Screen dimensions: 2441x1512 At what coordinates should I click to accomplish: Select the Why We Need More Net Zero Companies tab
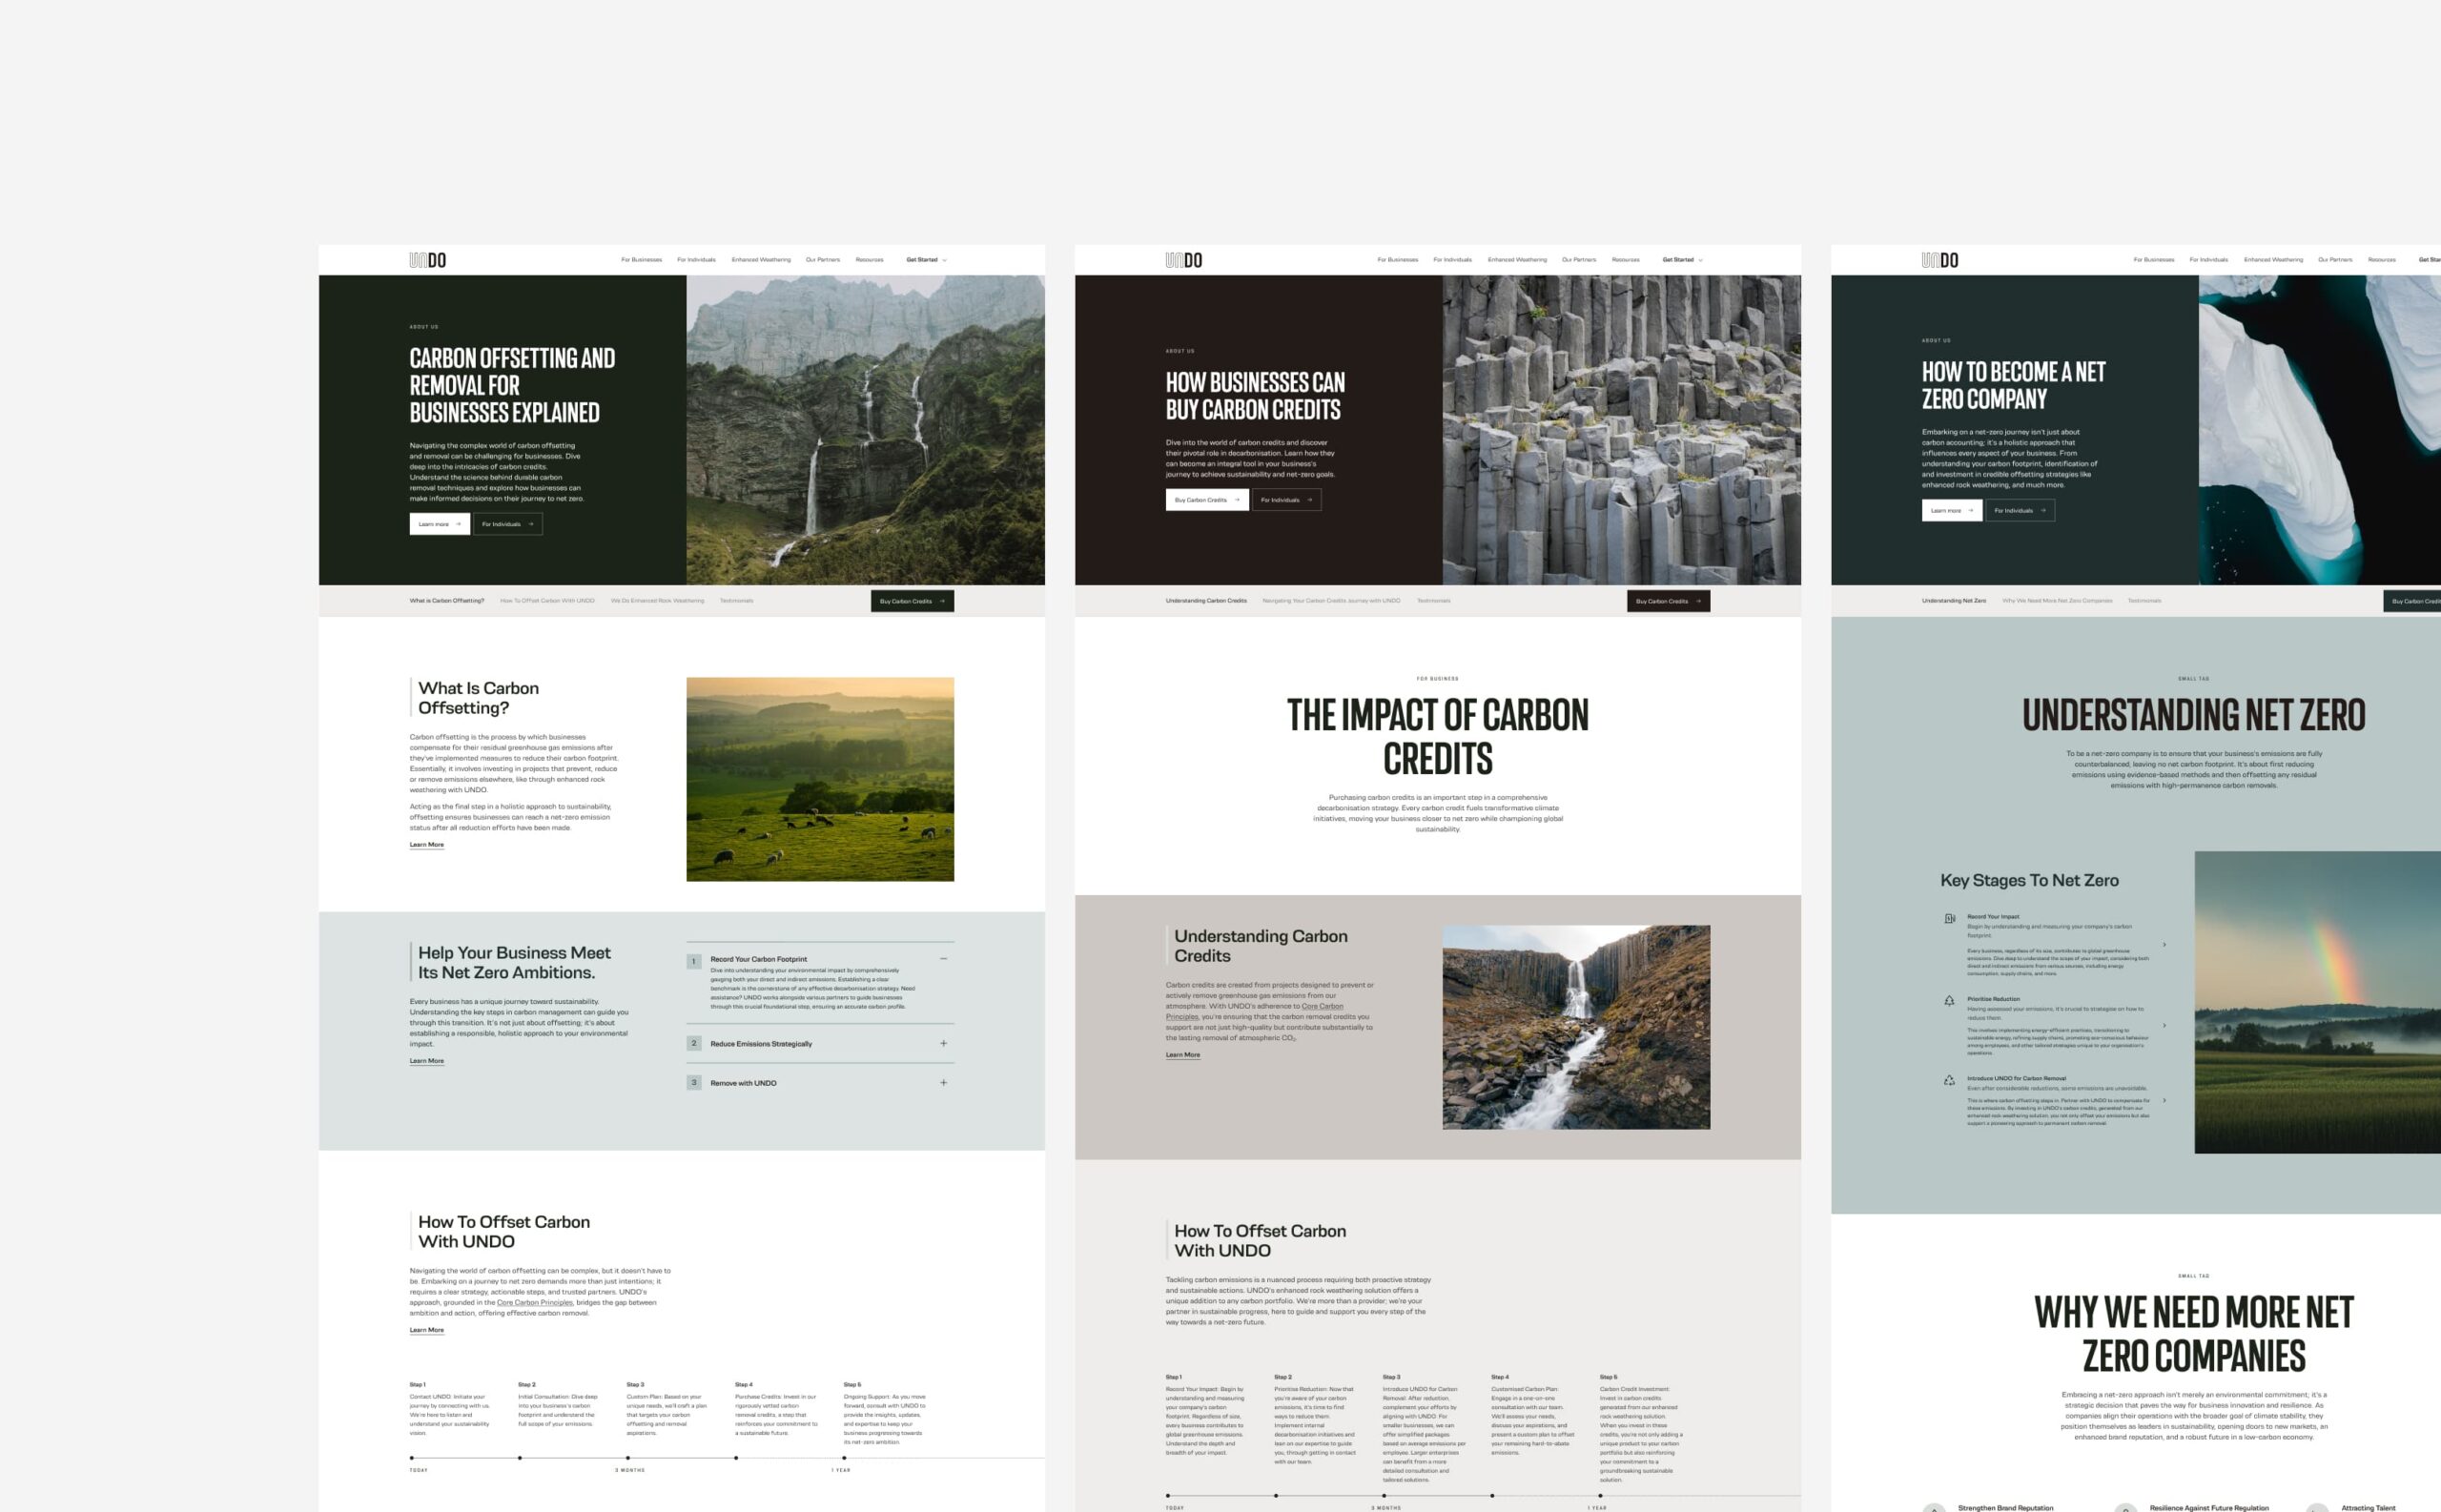tap(2057, 601)
